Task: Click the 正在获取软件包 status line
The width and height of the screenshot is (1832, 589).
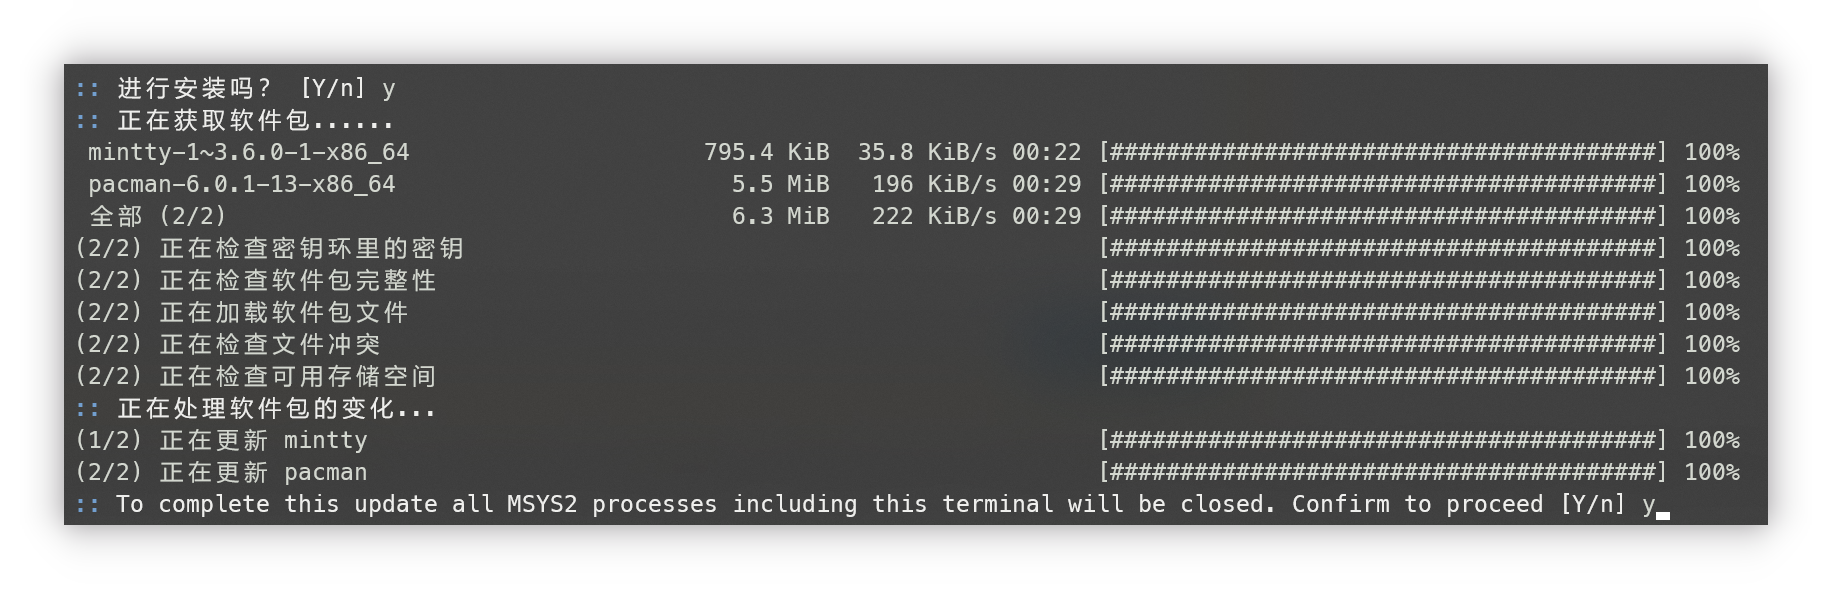Action: [x=255, y=120]
